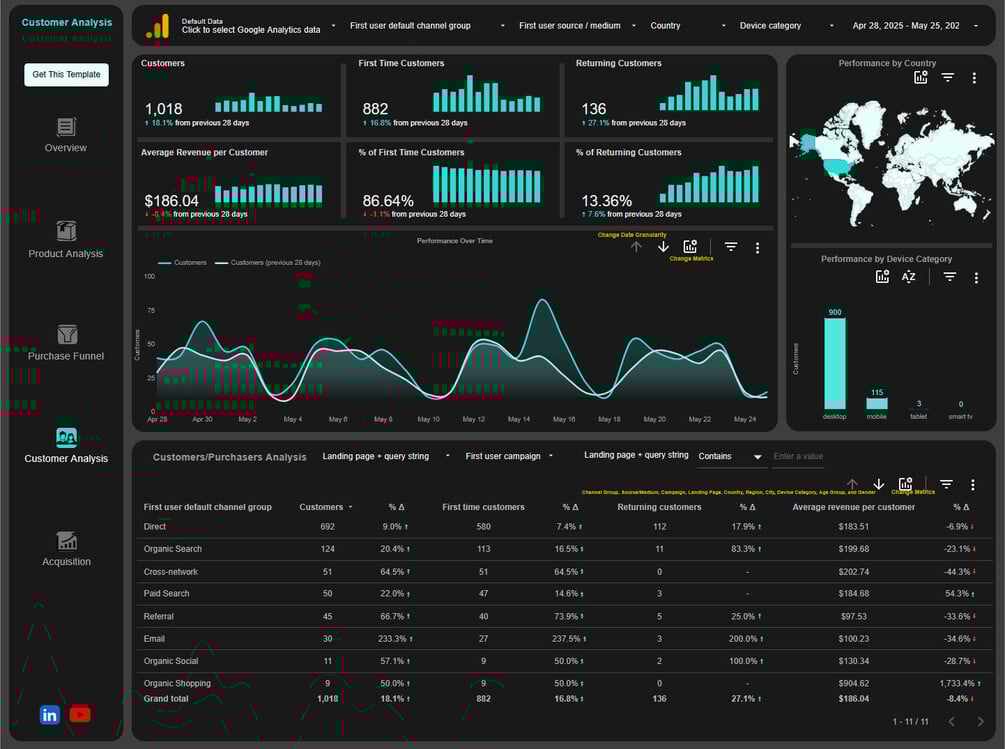Open filter icon on Performance by Country
Image resolution: width=1005 pixels, height=749 pixels.
[x=947, y=78]
